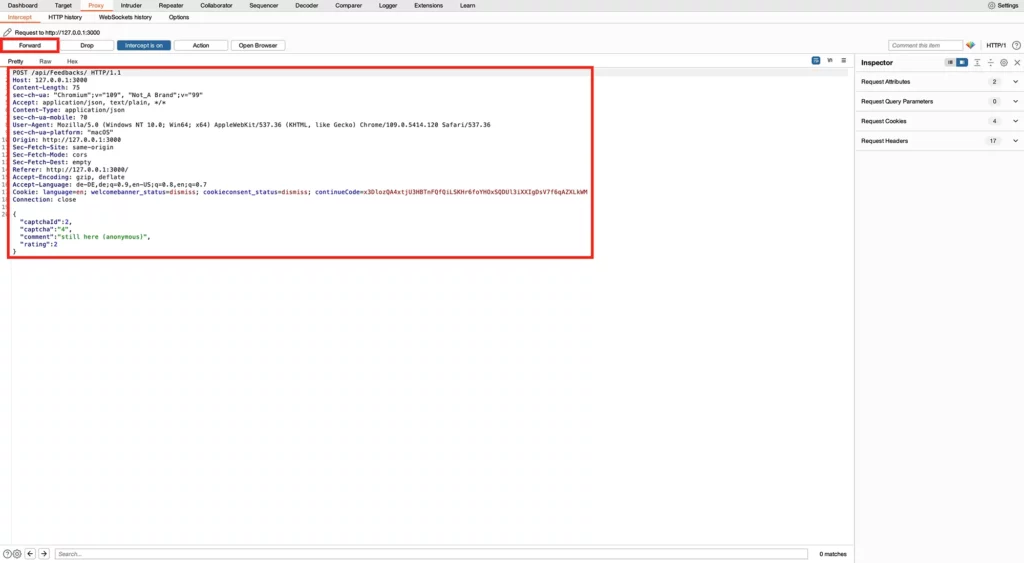Go to next search match arrow
The width and height of the screenshot is (1024, 563).
click(44, 553)
